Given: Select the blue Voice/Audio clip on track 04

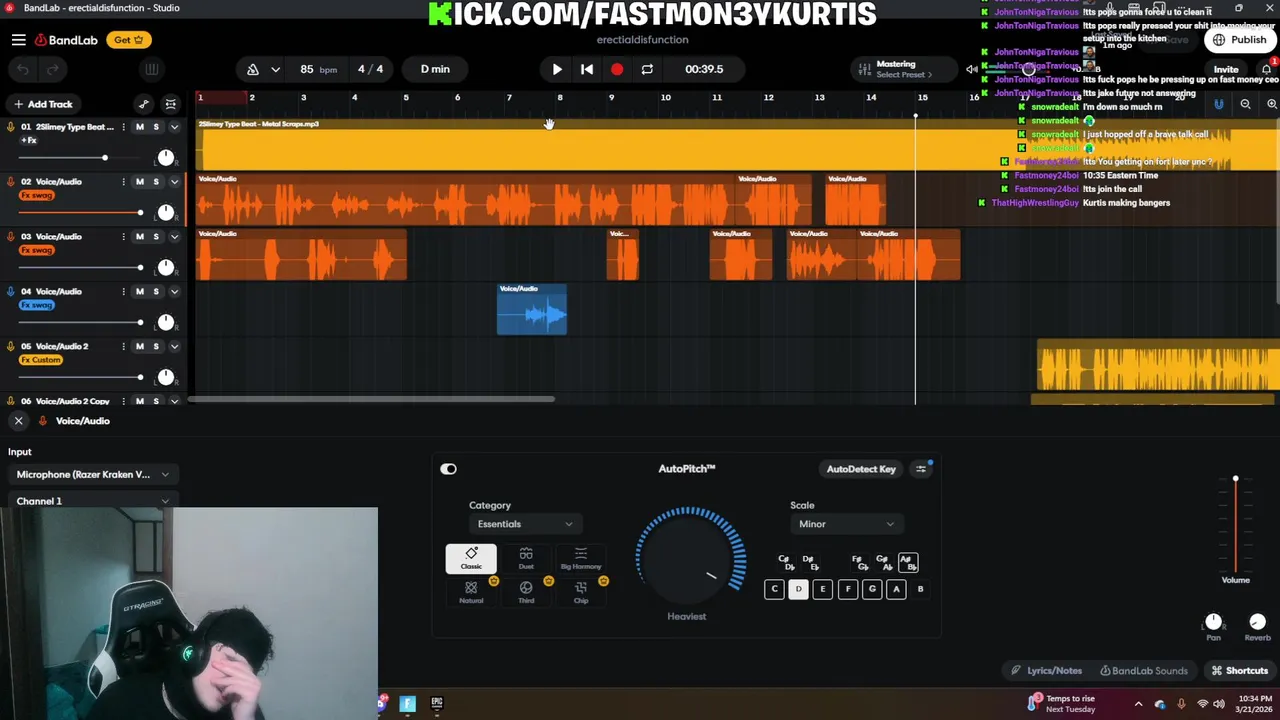Looking at the screenshot, I should [x=532, y=309].
